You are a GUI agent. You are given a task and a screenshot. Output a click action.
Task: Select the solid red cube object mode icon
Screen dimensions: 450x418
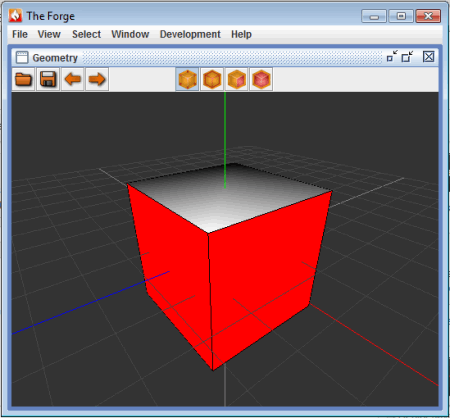click(x=261, y=79)
